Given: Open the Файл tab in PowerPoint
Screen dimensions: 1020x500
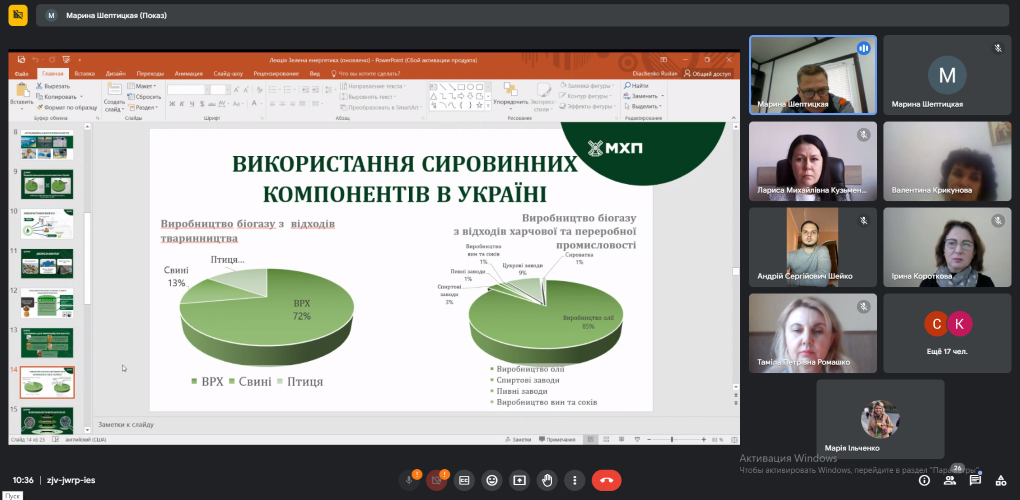Looking at the screenshot, I should [x=21, y=73].
